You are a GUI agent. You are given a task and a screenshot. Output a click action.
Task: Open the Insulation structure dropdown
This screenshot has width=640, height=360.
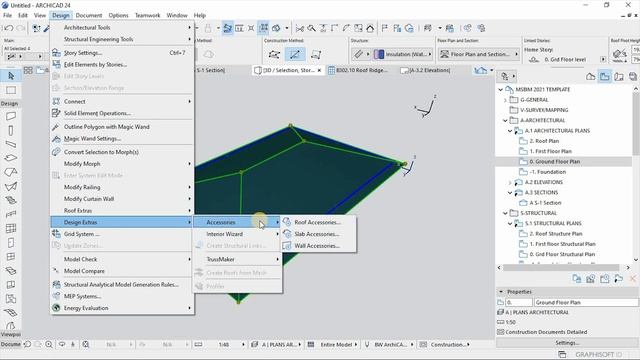(x=403, y=54)
